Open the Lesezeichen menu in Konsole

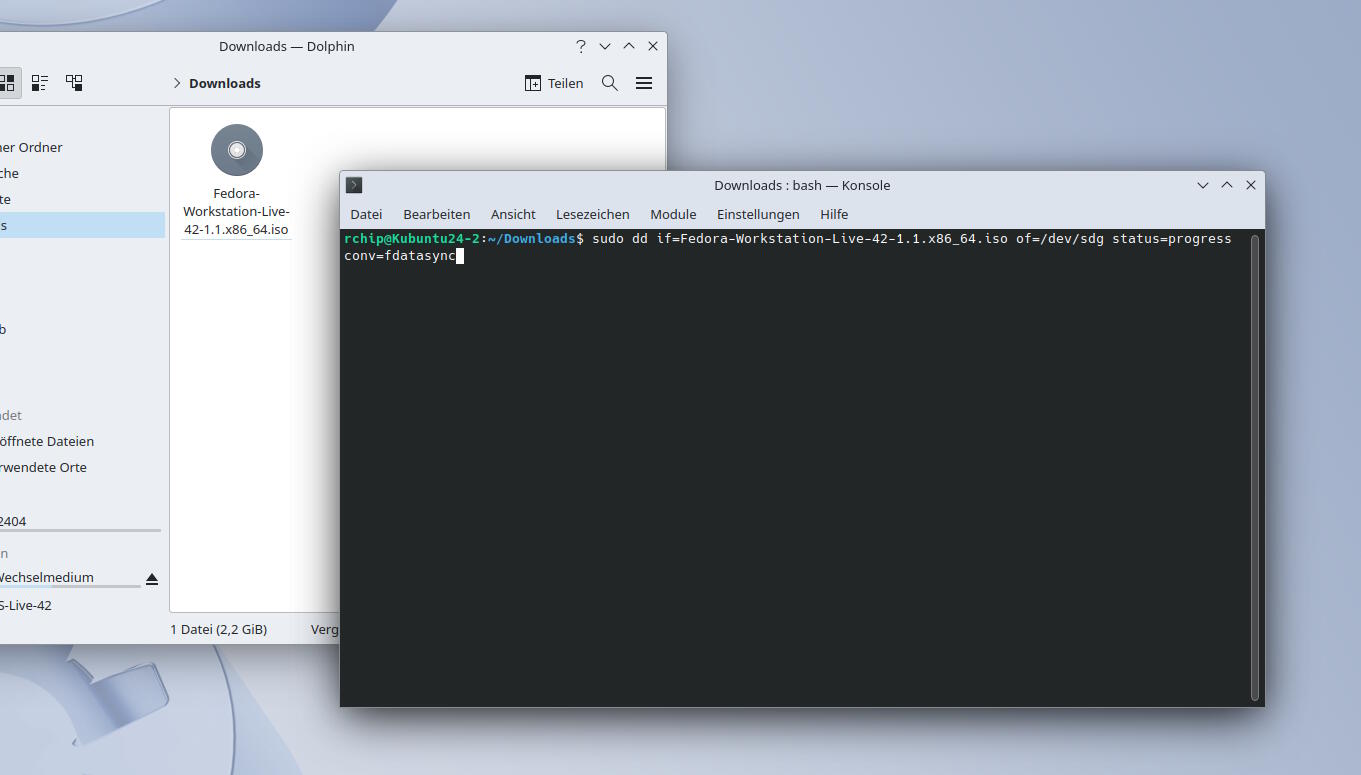593,214
